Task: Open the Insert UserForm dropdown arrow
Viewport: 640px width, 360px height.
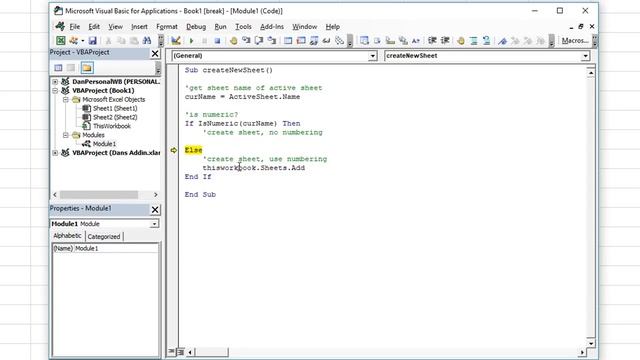Action: pos(82,40)
